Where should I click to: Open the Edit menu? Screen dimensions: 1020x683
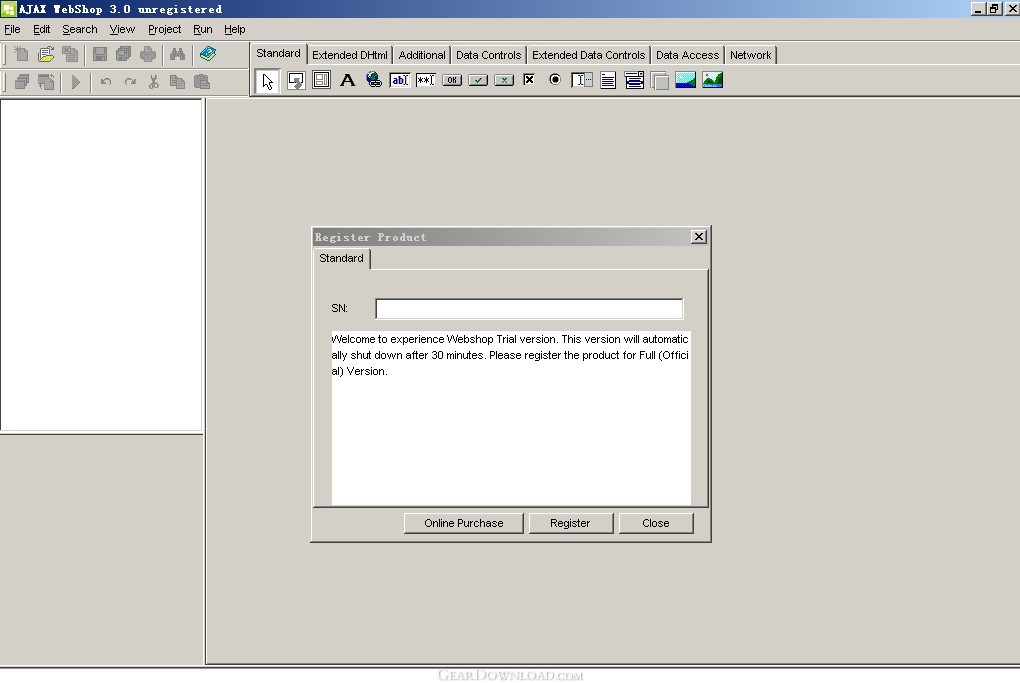[42, 29]
